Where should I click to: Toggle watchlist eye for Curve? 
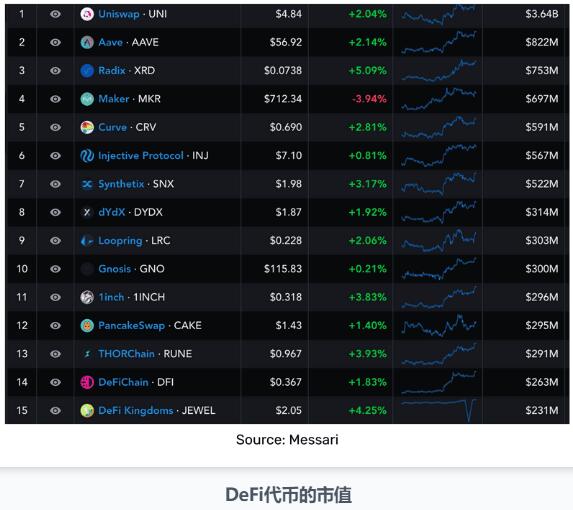click(x=55, y=127)
